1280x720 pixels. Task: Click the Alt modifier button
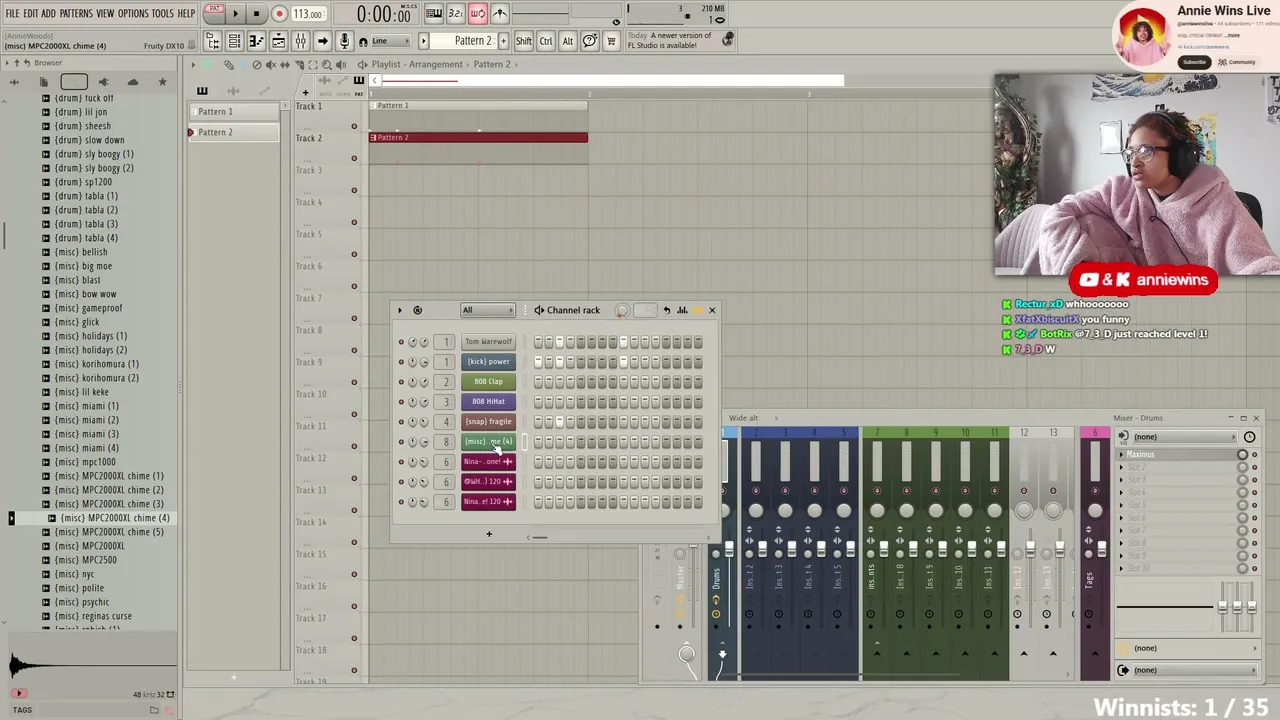(567, 41)
